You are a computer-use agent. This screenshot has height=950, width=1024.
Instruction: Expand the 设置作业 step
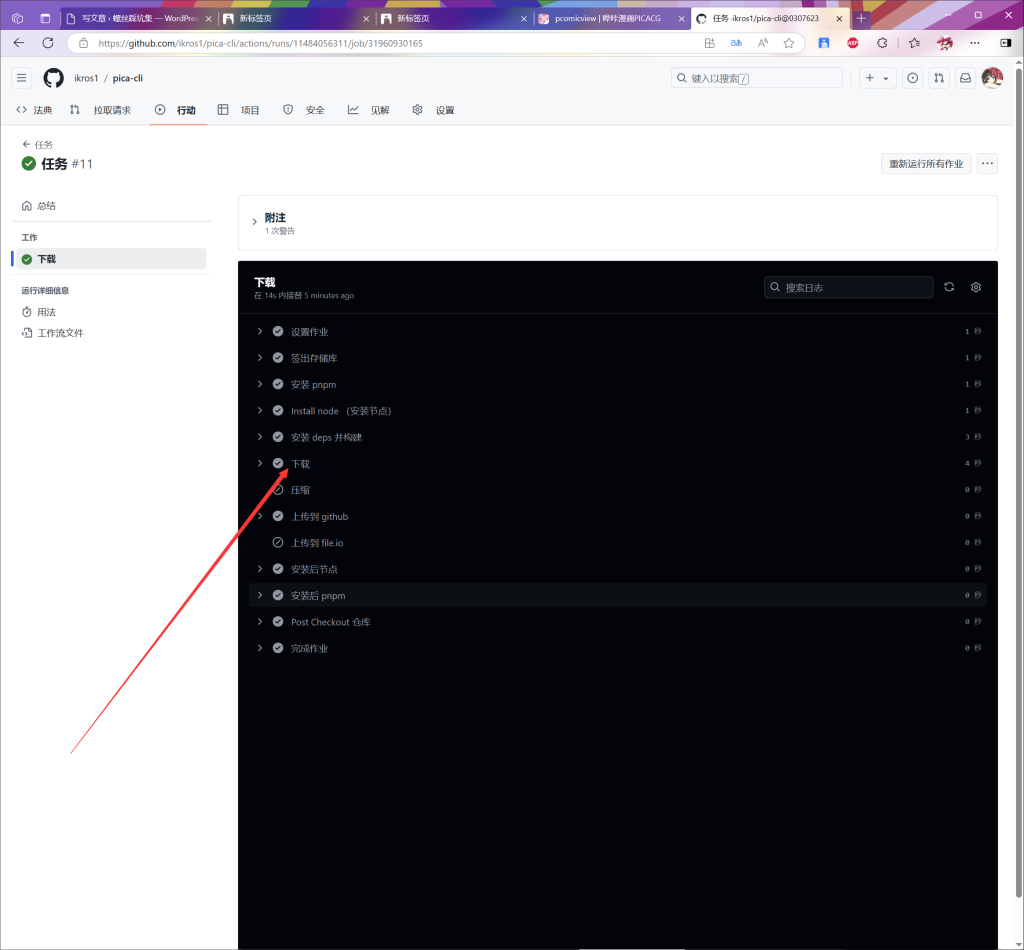pyautogui.click(x=260, y=332)
